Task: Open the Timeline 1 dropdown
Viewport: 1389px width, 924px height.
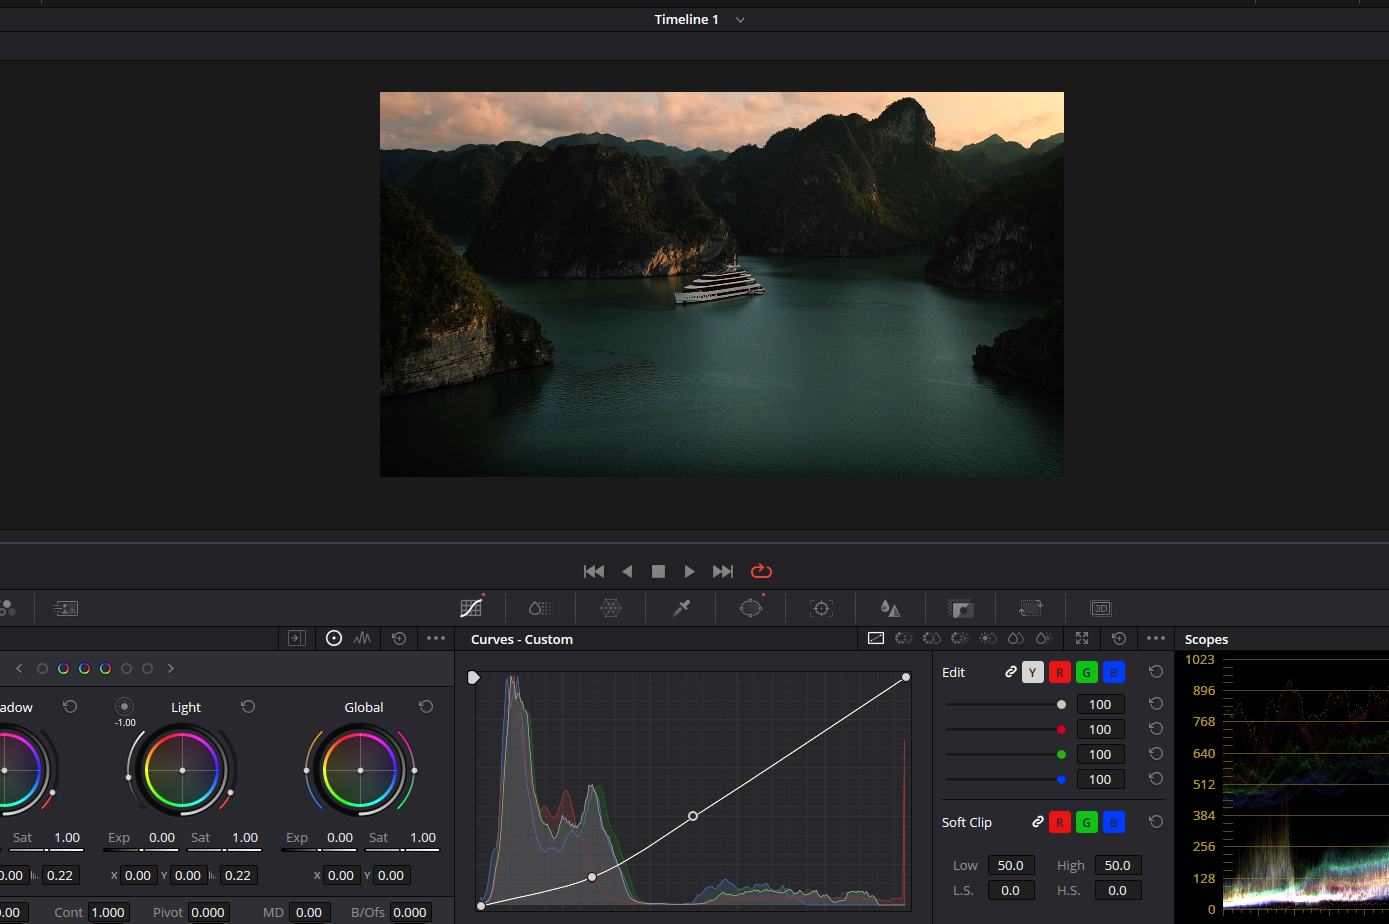Action: 740,20
